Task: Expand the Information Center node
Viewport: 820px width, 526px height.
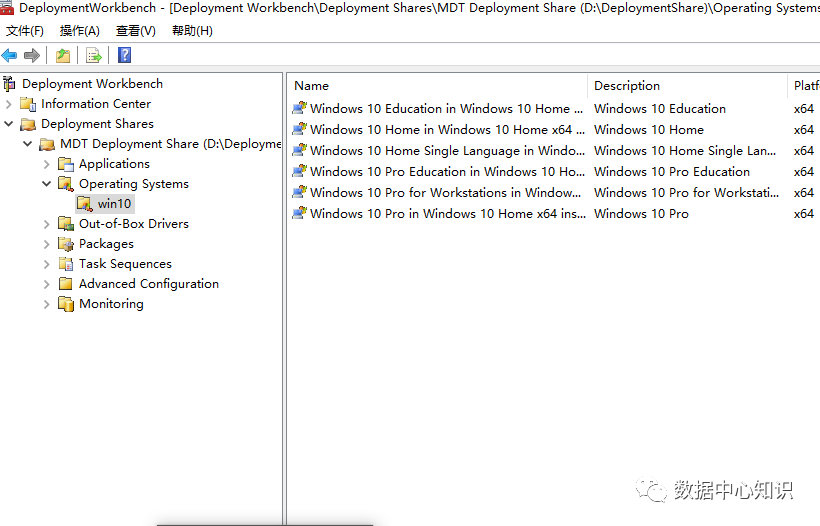Action: point(9,104)
